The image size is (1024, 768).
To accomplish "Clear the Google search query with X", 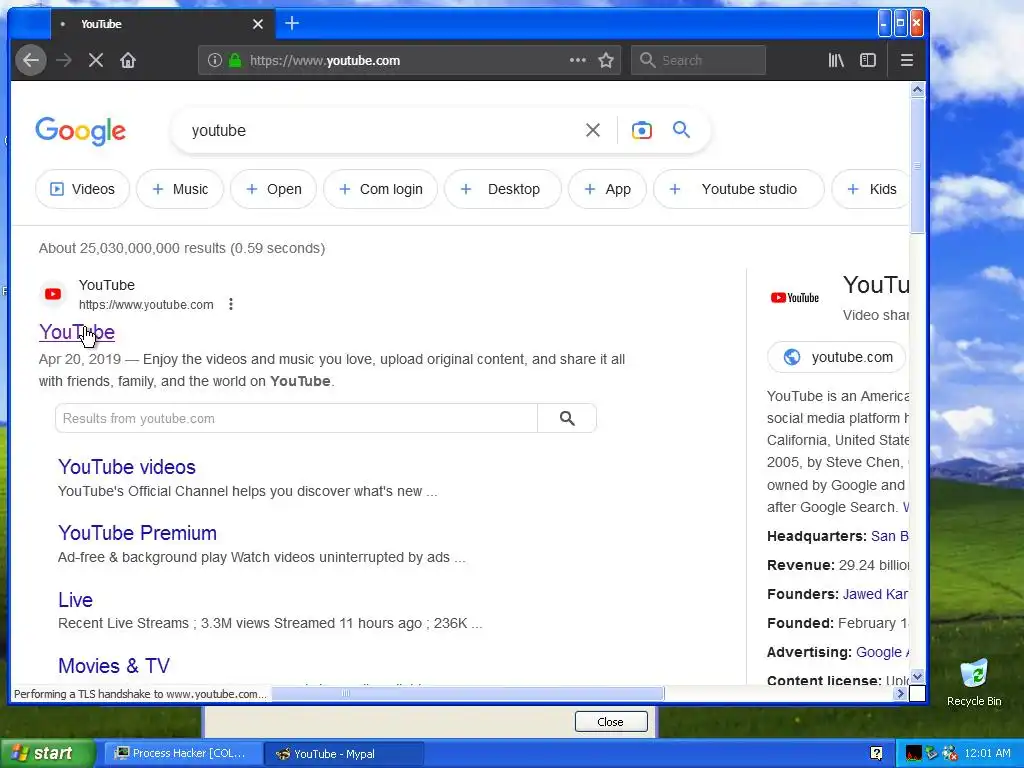I will tap(592, 131).
